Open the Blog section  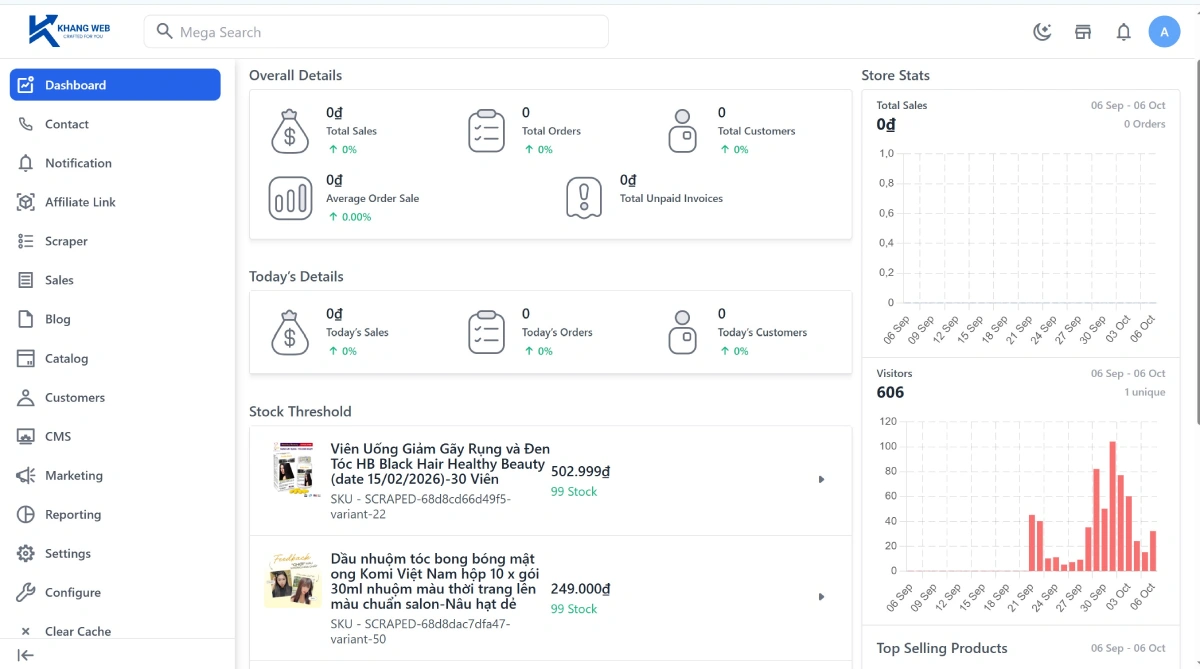click(x=58, y=319)
